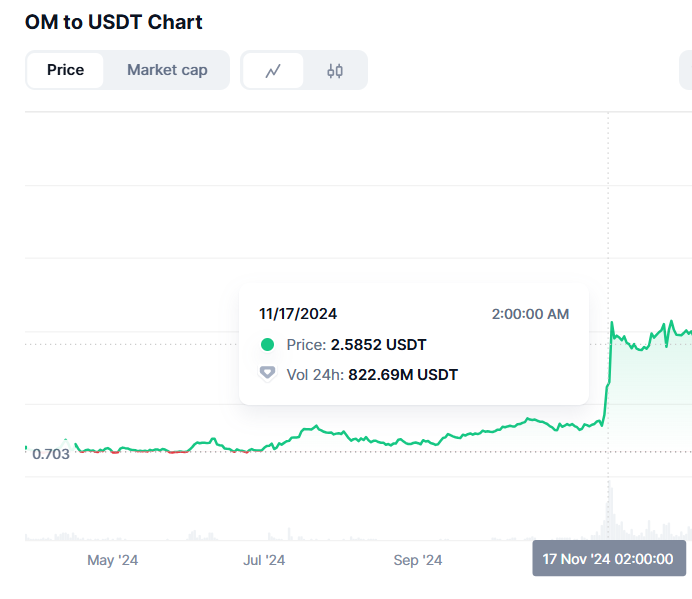The width and height of the screenshot is (692, 599).
Task: Click the July price peak on the chart line
Action: pos(316,426)
